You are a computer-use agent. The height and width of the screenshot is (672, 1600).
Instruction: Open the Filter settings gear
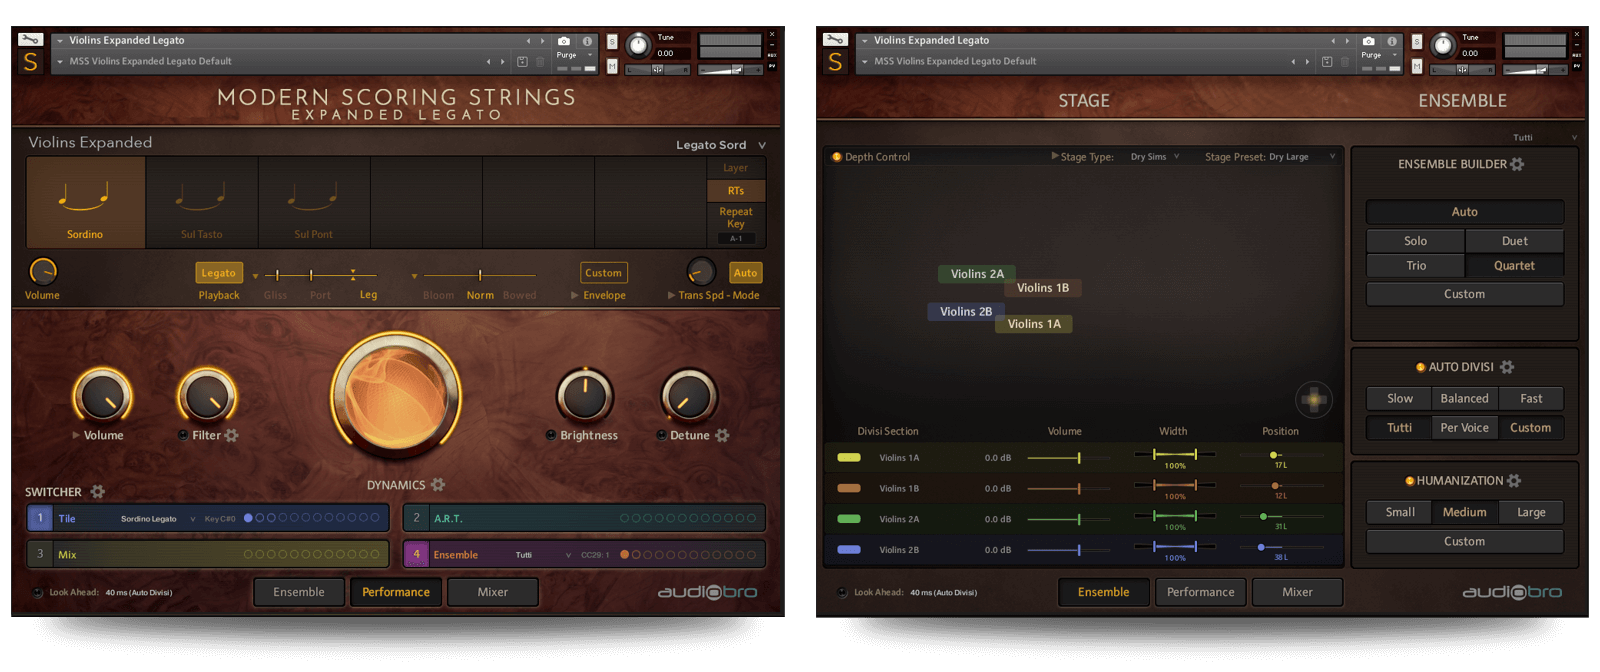pos(232,436)
